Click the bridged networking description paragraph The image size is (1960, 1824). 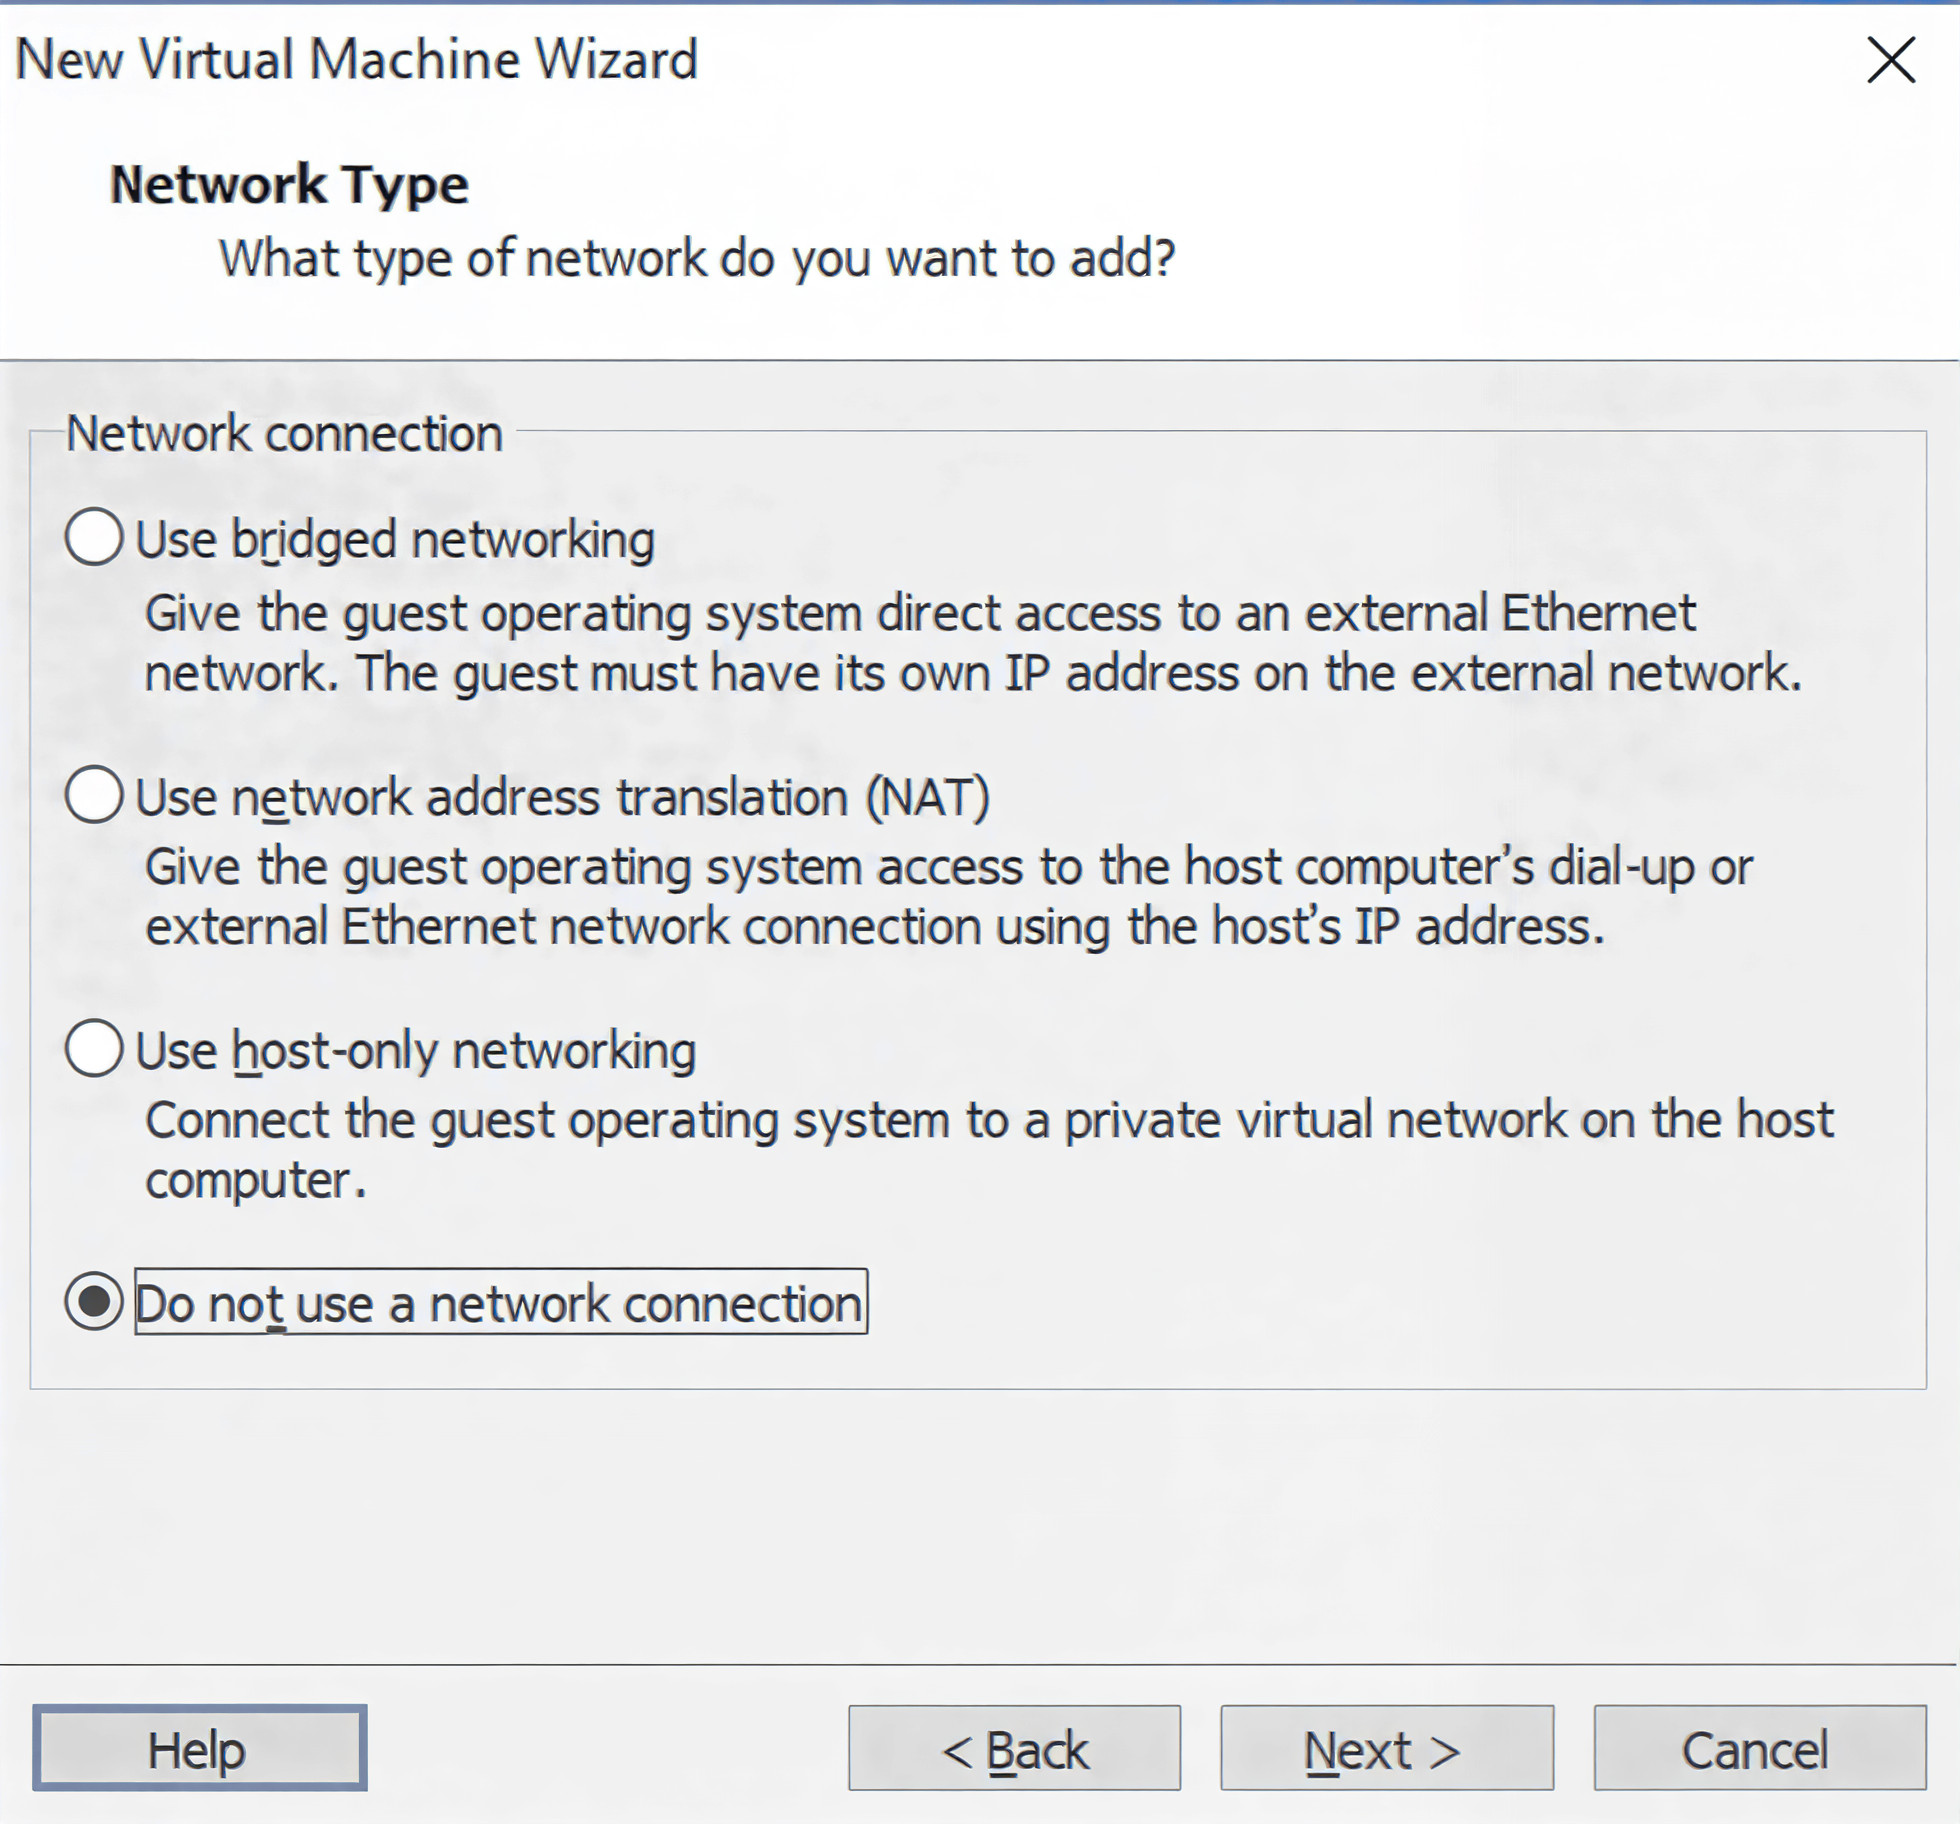970,642
